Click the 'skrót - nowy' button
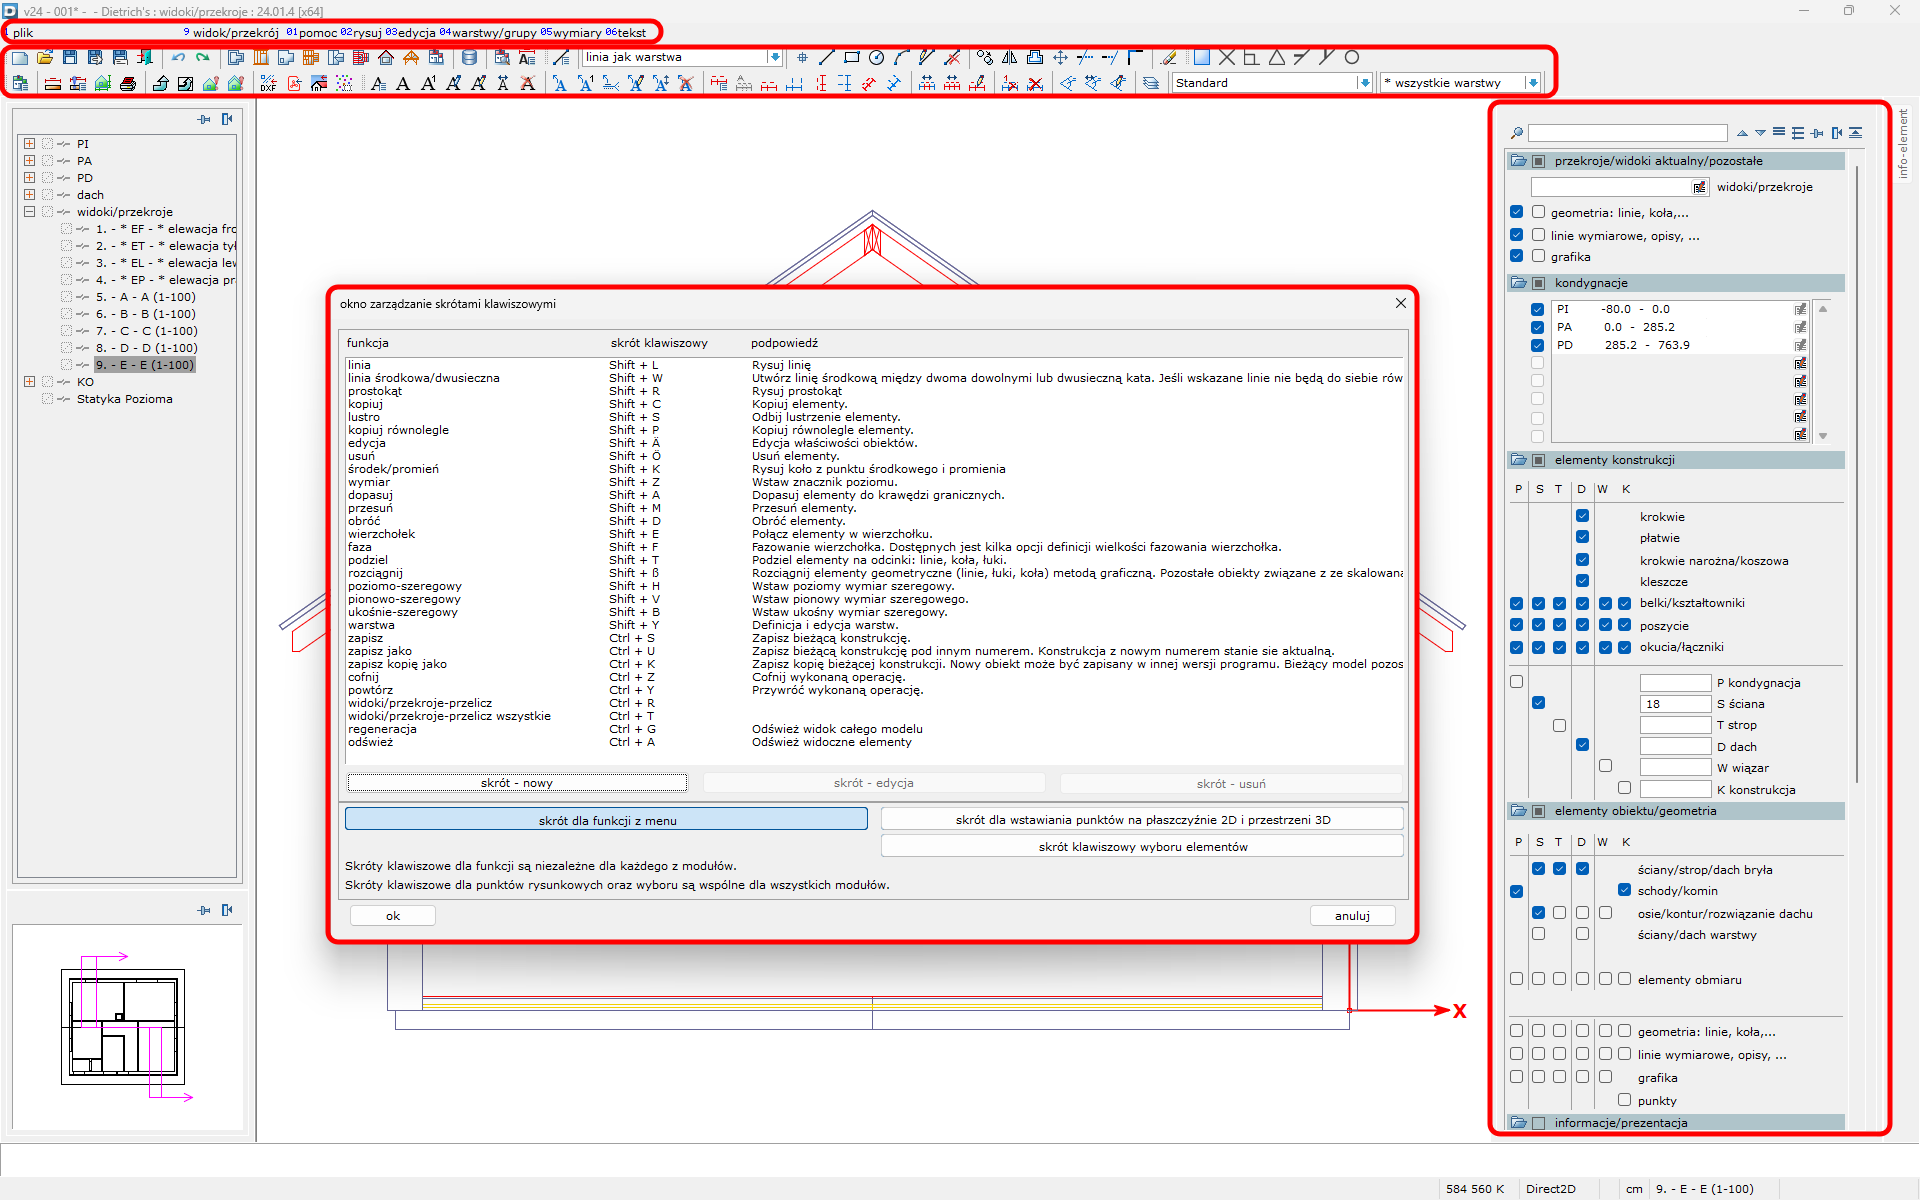The width and height of the screenshot is (1920, 1200). [516, 783]
